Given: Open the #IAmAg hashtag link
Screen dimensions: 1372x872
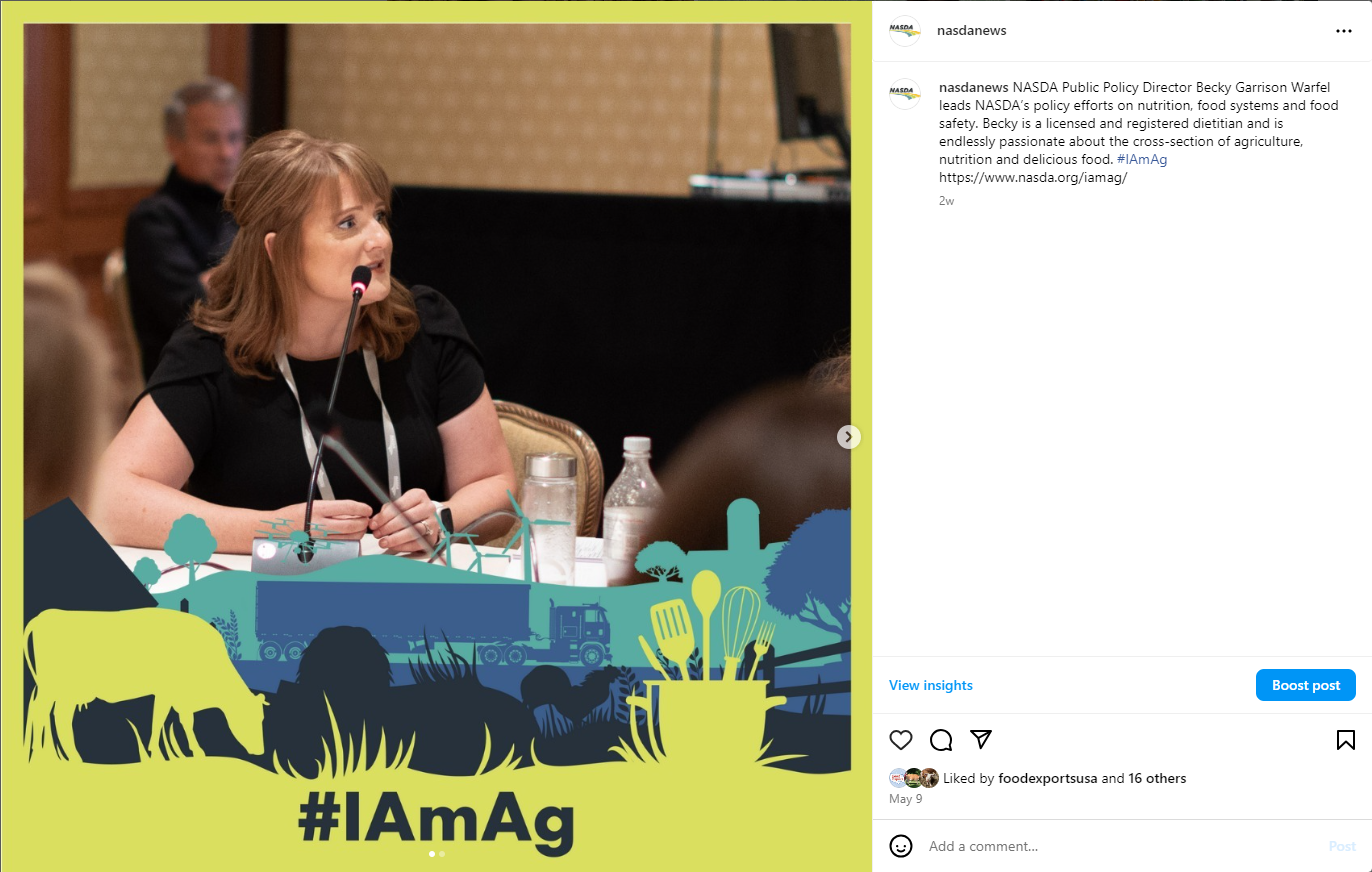Looking at the screenshot, I should click(x=1142, y=160).
